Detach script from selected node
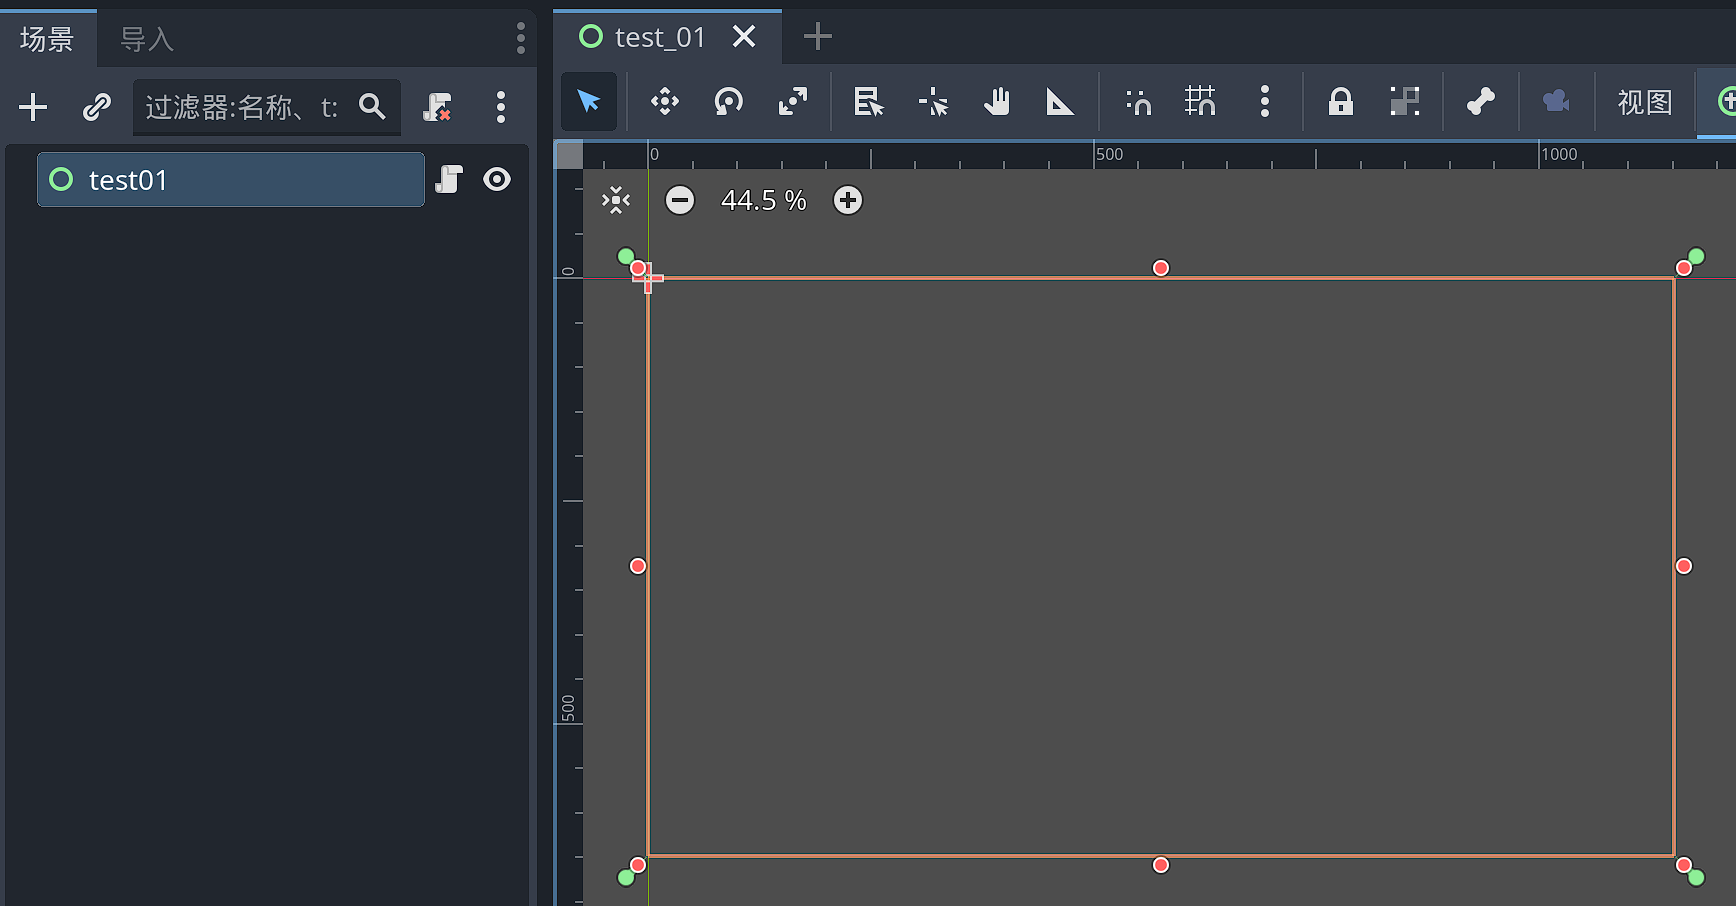This screenshot has height=906, width=1736. click(437, 107)
